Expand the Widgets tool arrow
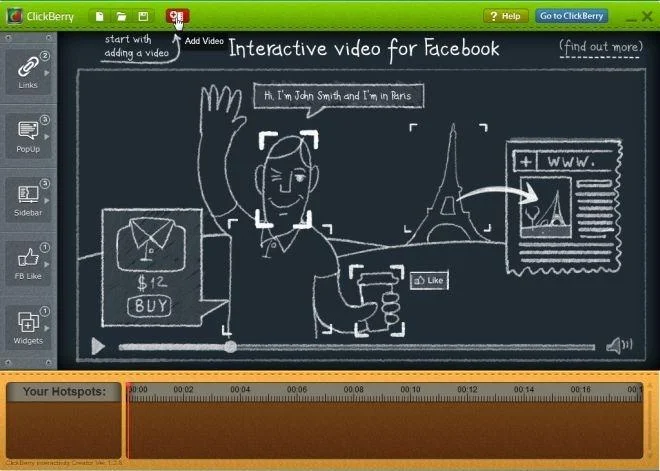 coord(47,328)
